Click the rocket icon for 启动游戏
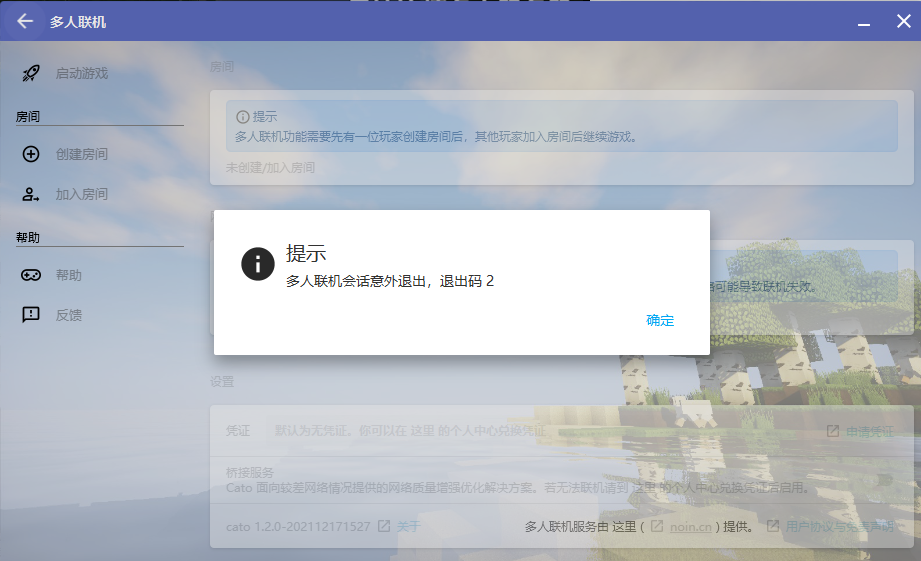 click(31, 73)
